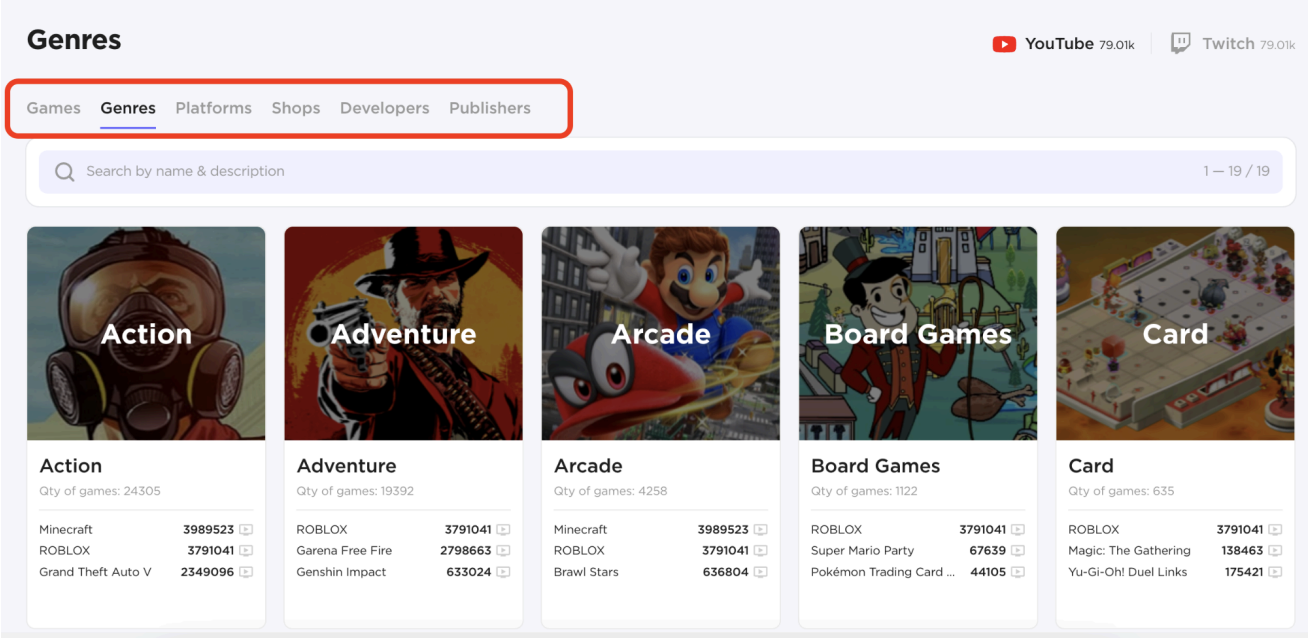This screenshot has width=1308, height=638.
Task: Open Minecraft in the Action card list
Action: (x=66, y=530)
